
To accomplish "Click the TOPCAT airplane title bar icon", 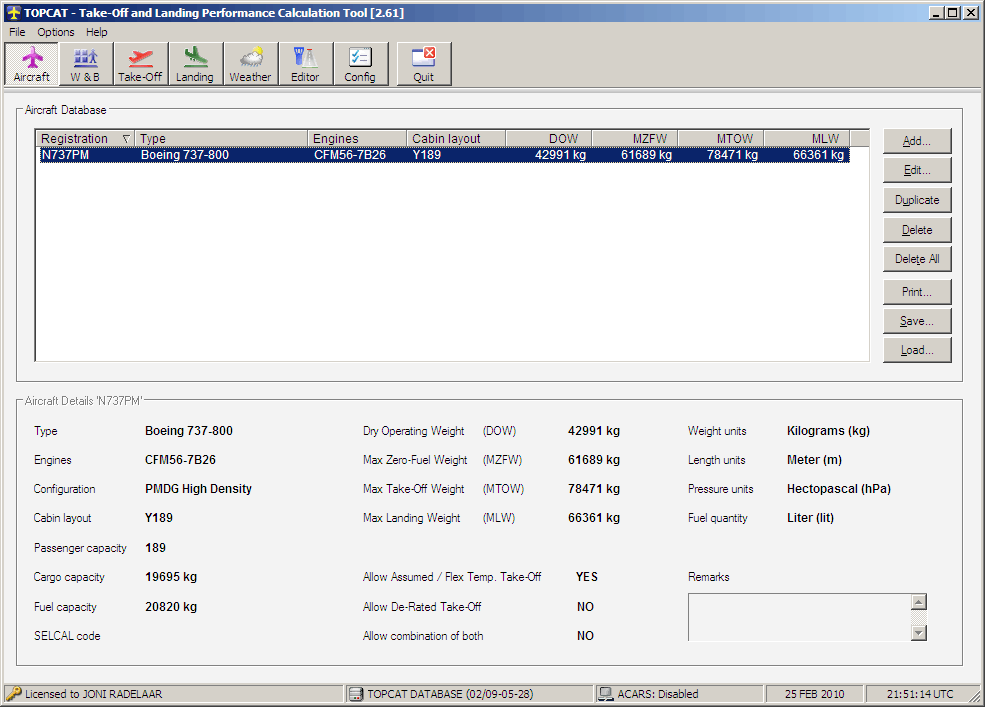I will pos(14,13).
